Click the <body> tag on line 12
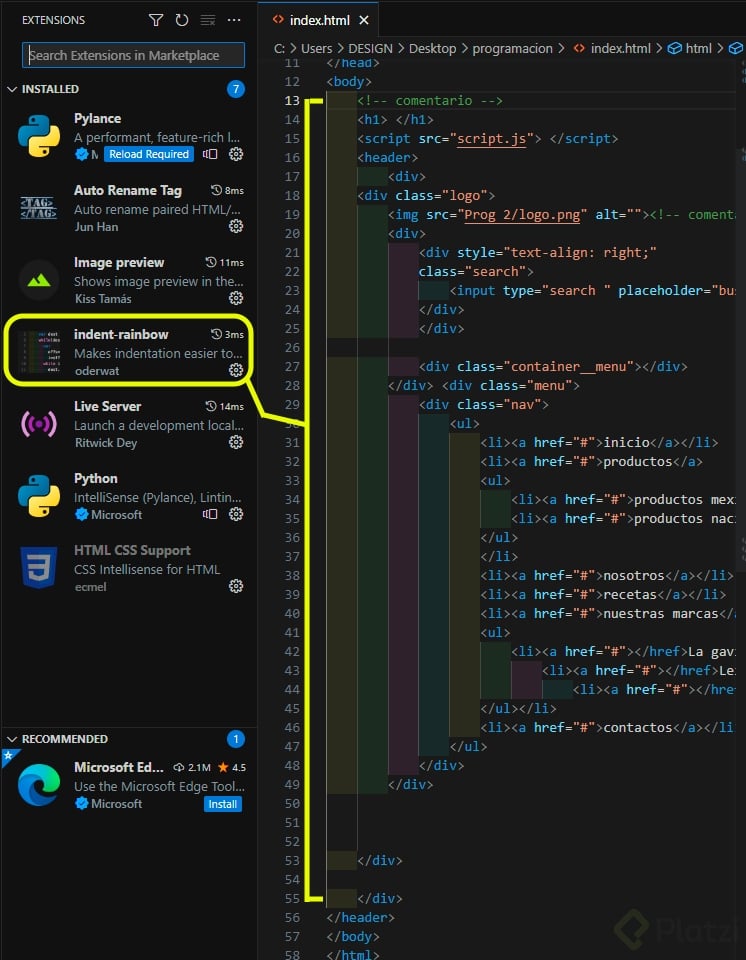This screenshot has width=746, height=960. [349, 81]
